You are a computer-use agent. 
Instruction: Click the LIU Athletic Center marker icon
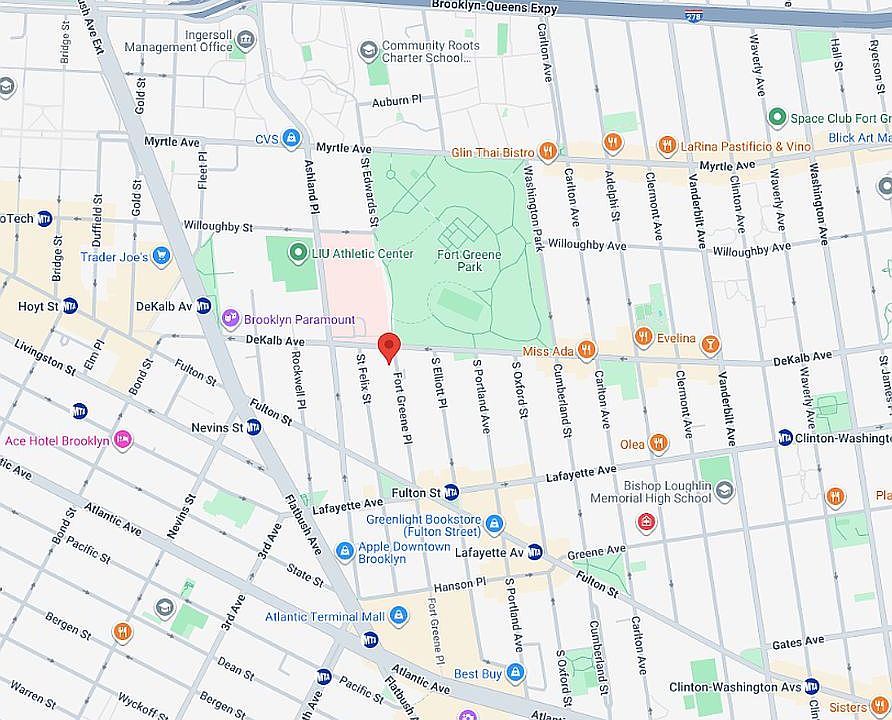[x=298, y=253]
